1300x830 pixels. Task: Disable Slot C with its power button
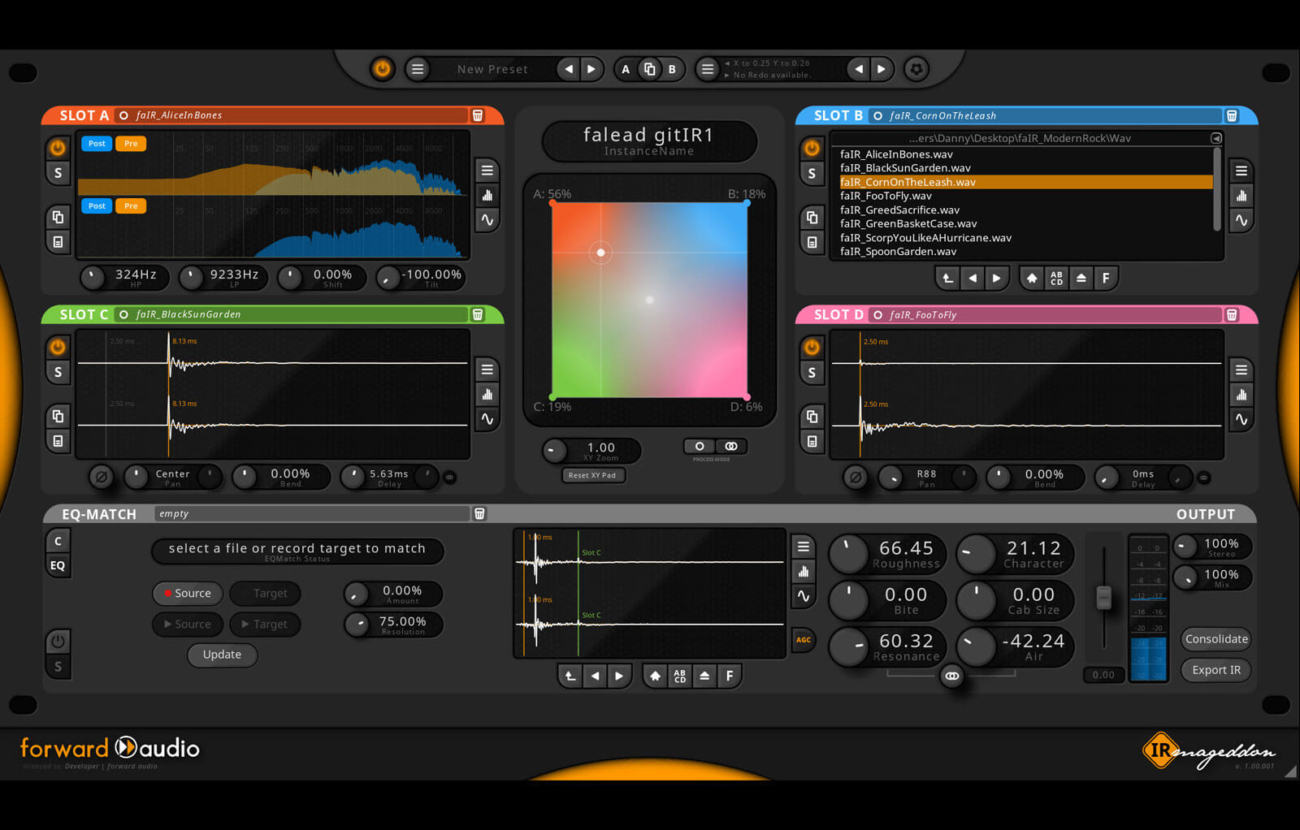pos(58,347)
